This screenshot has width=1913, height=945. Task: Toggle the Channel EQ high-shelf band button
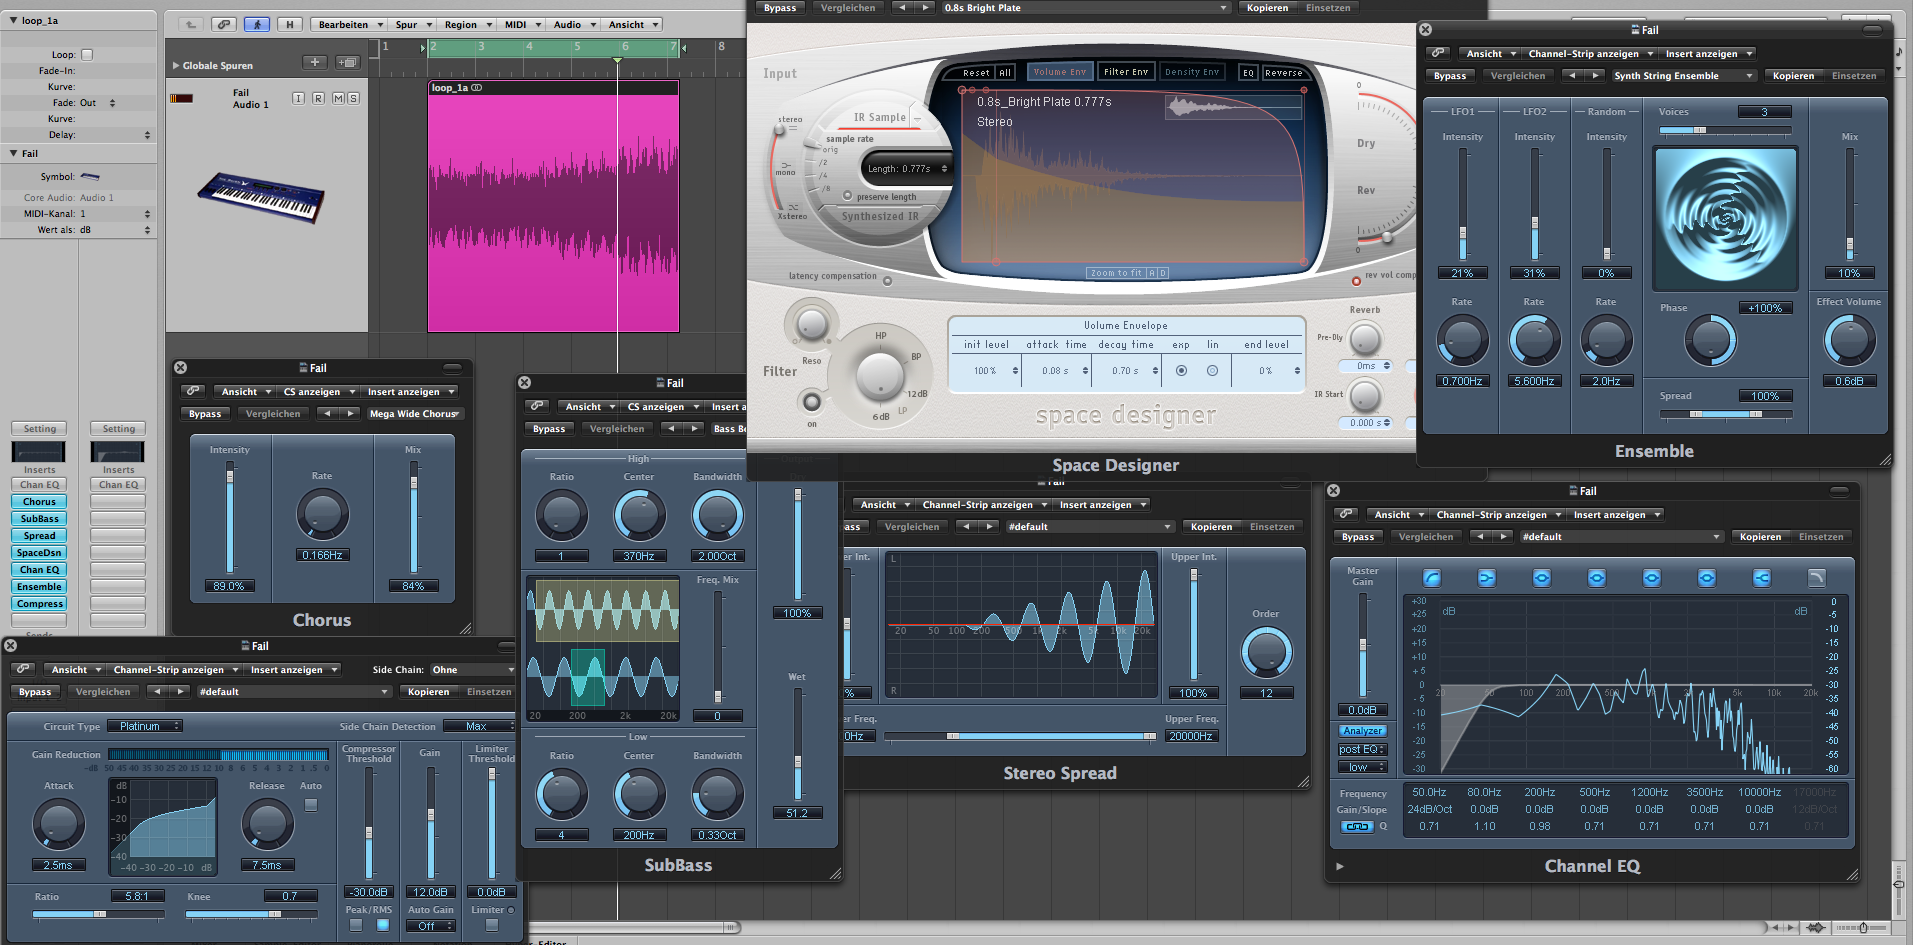[1762, 578]
